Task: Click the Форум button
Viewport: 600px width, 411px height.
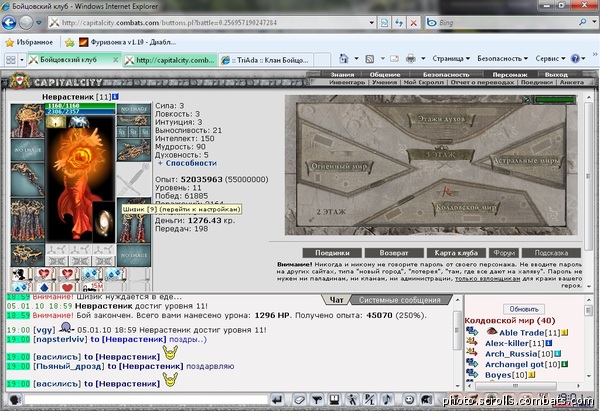Action: [x=504, y=253]
